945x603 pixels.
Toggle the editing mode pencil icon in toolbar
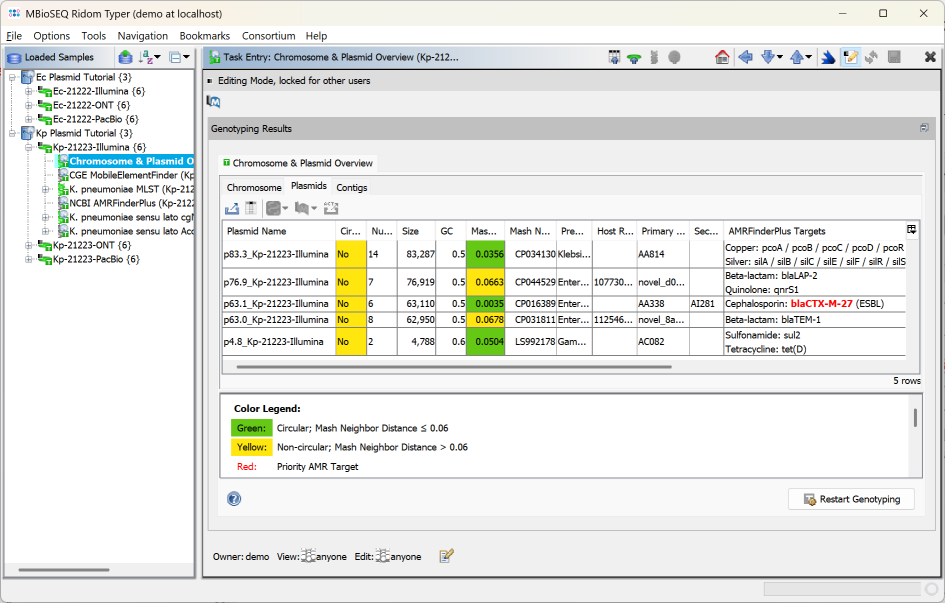850,57
